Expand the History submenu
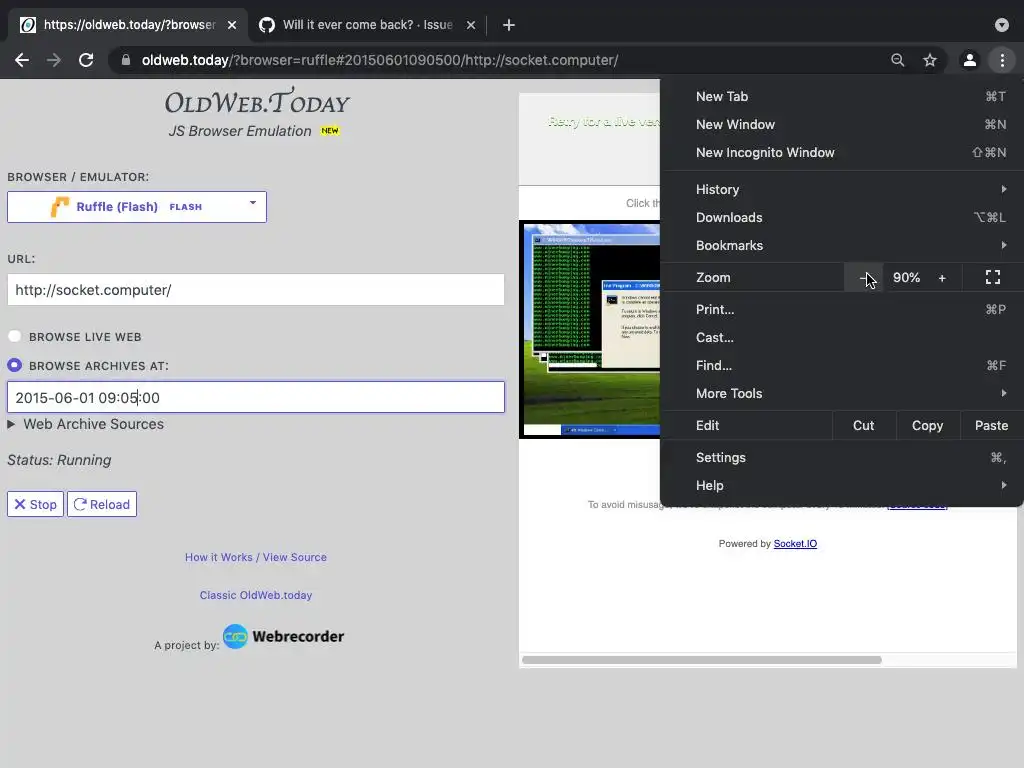Image resolution: width=1024 pixels, height=768 pixels. 842,189
